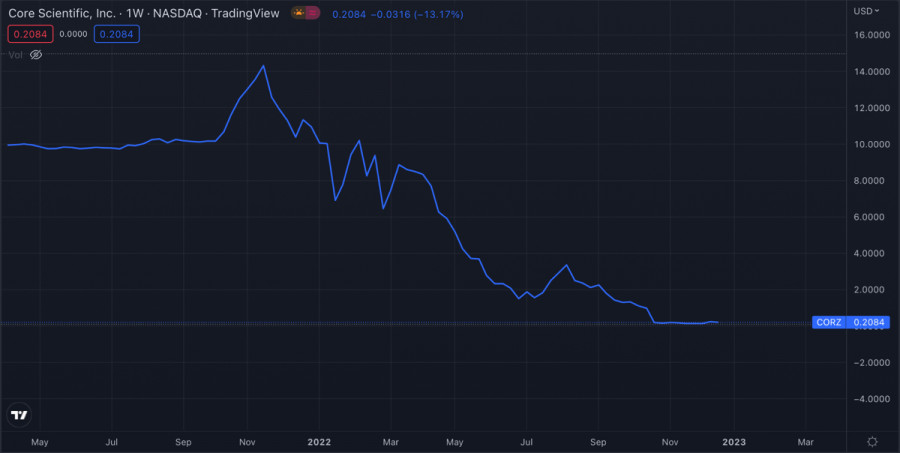Click the price peak near 14.0000
The height and width of the screenshot is (453, 900).
263,65
